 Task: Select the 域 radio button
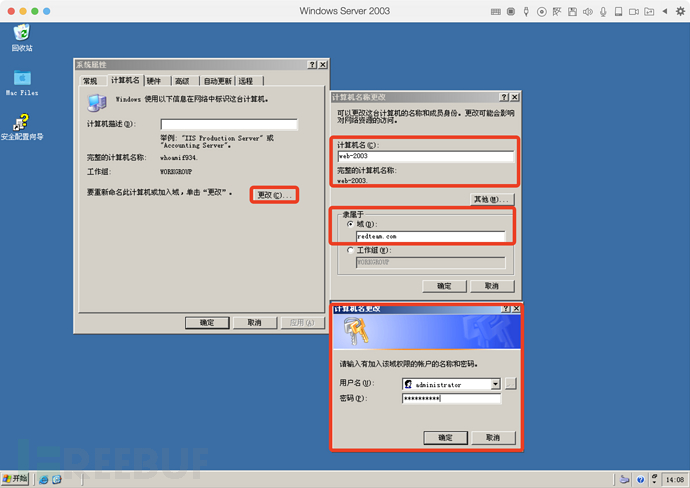point(350,224)
